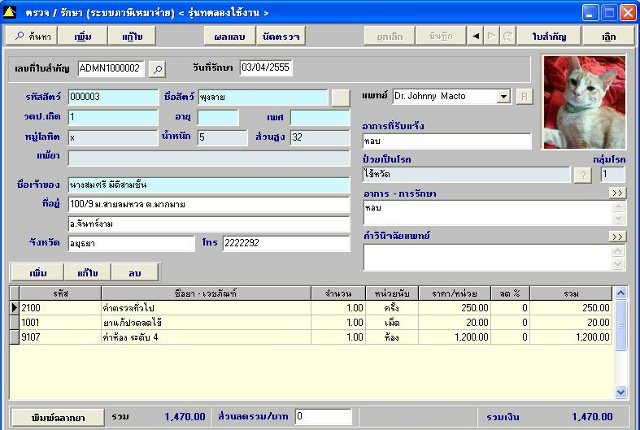This screenshot has width=640, height=430.
Task: Click the R button beside doctor field
Action: (524, 97)
